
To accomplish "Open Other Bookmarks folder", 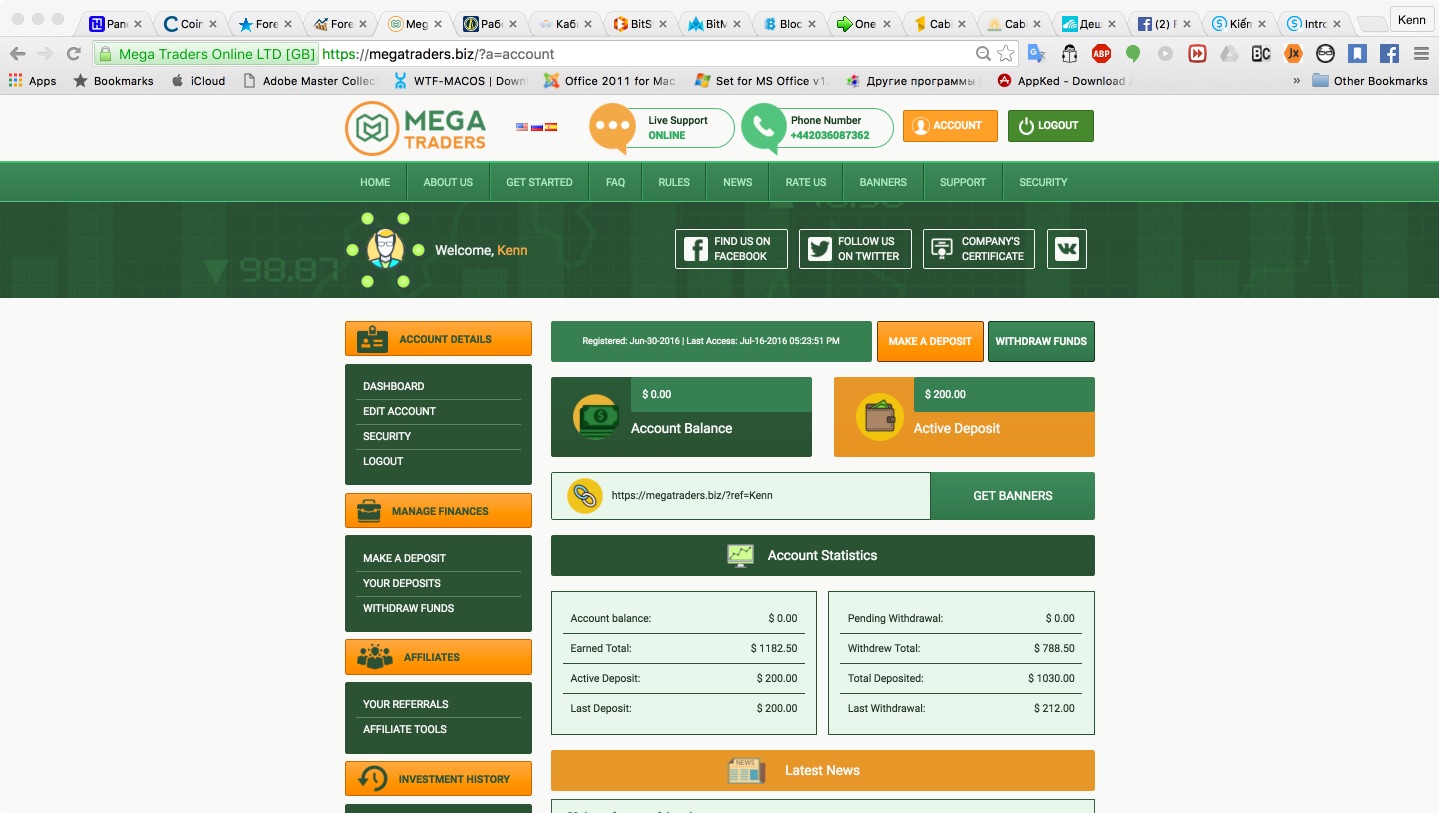I will pyautogui.click(x=1370, y=81).
